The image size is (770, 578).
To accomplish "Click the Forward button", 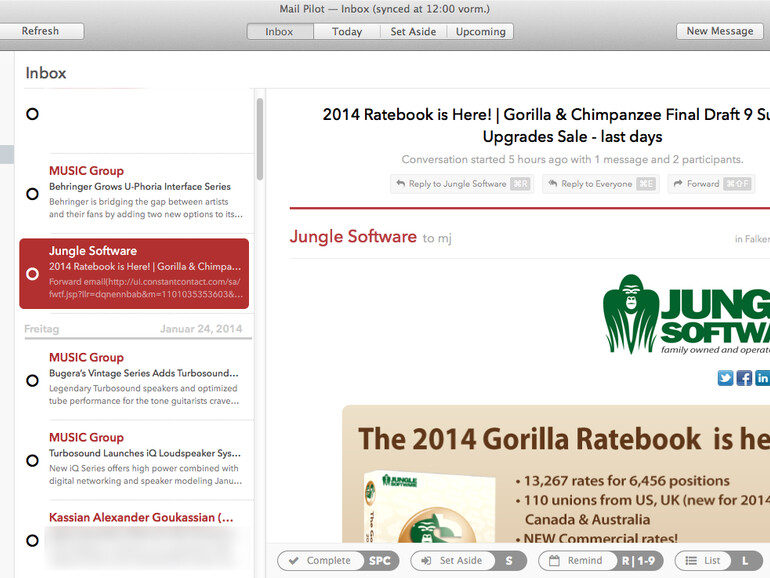I will [711, 184].
